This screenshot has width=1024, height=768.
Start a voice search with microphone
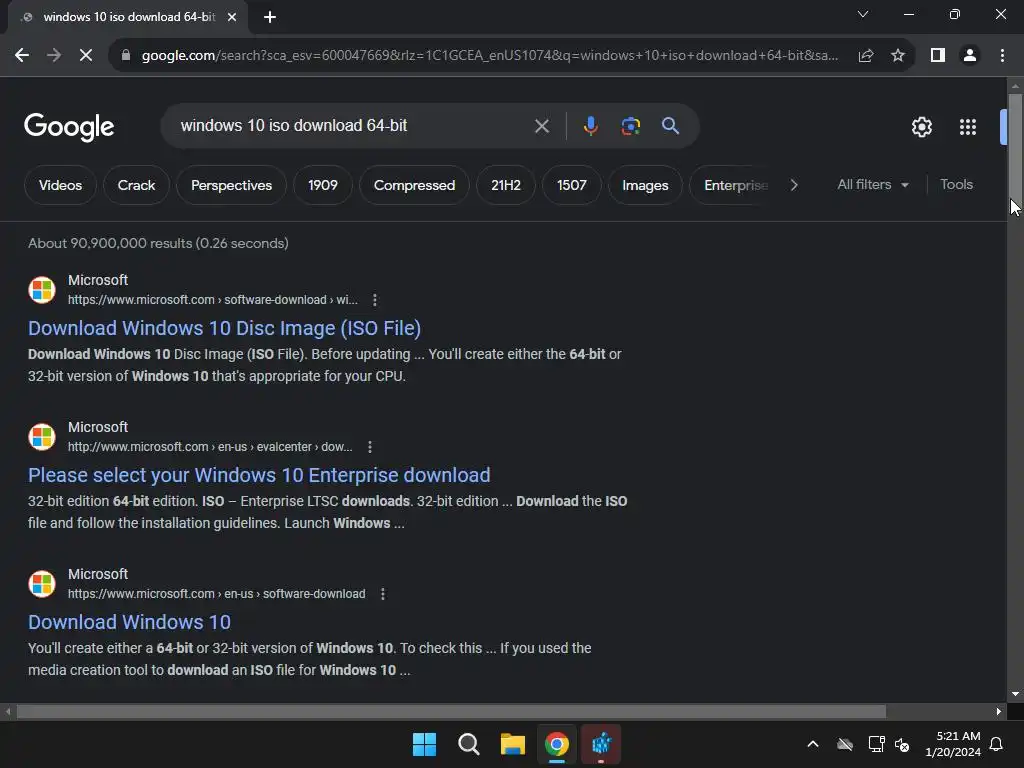[x=590, y=126]
